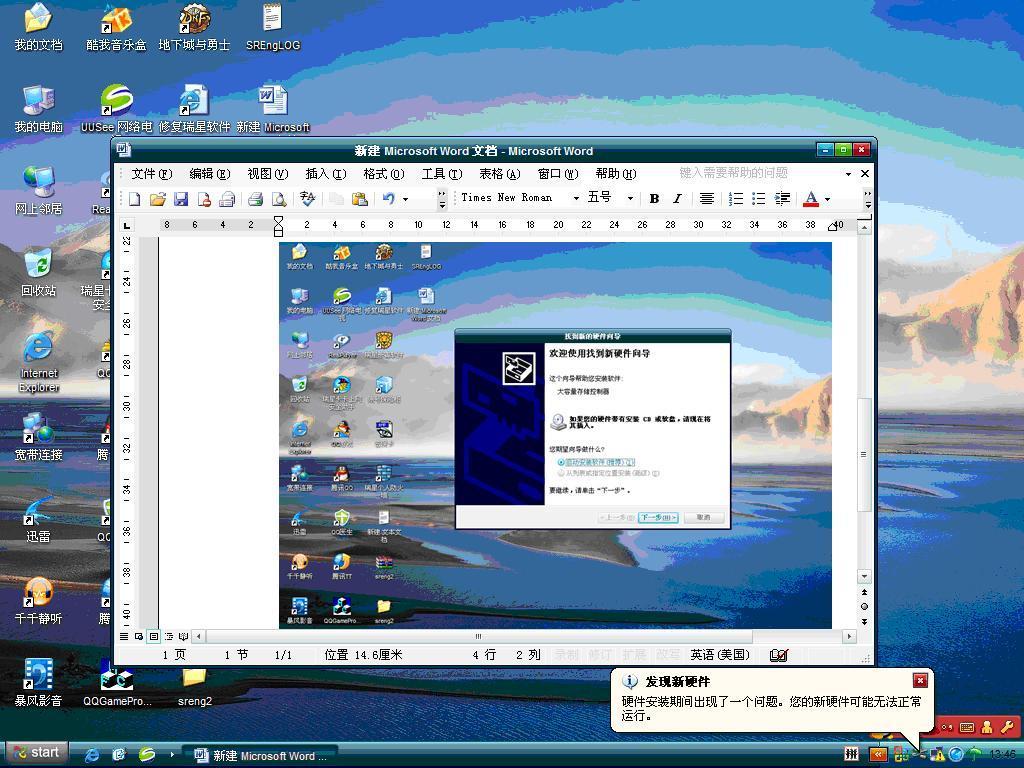Apply numbered list formatting
Viewport: 1024px width, 768px height.
click(735, 199)
